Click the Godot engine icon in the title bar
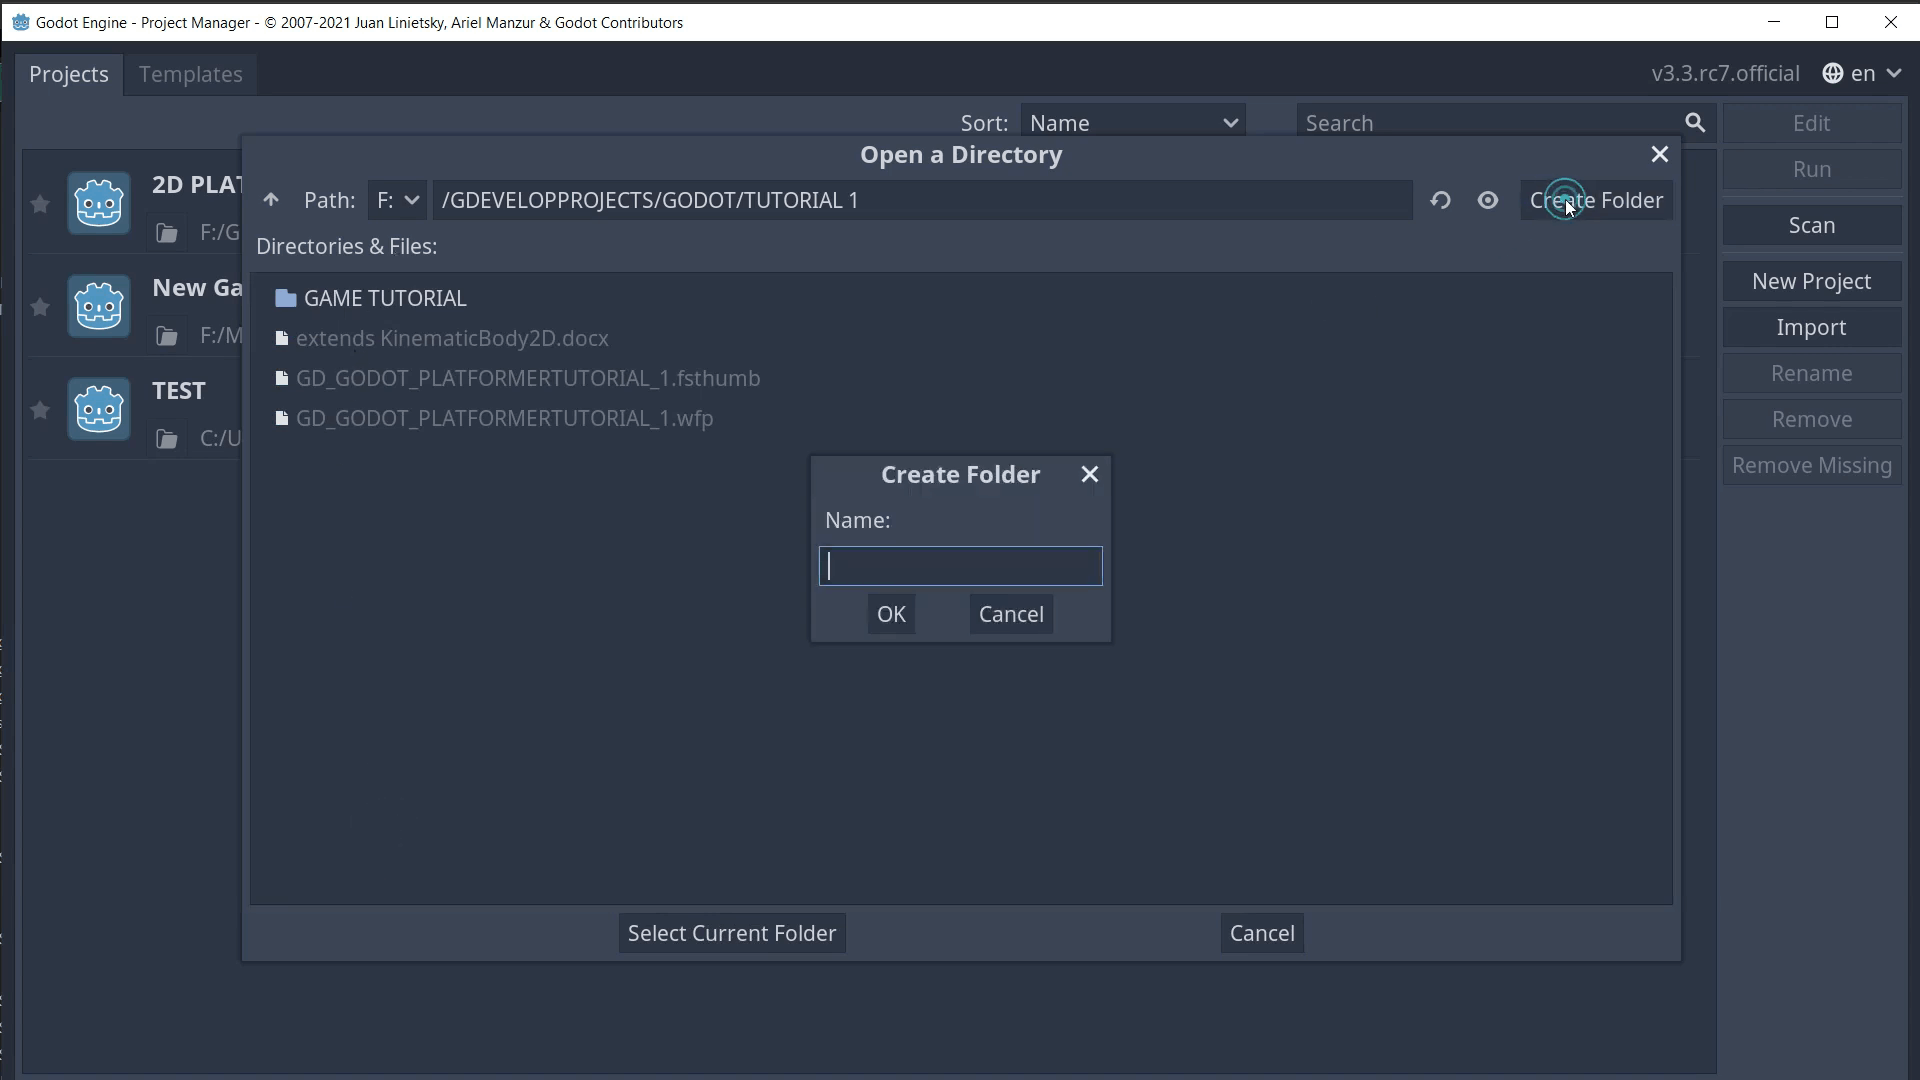This screenshot has width=1920, height=1080. point(20,21)
